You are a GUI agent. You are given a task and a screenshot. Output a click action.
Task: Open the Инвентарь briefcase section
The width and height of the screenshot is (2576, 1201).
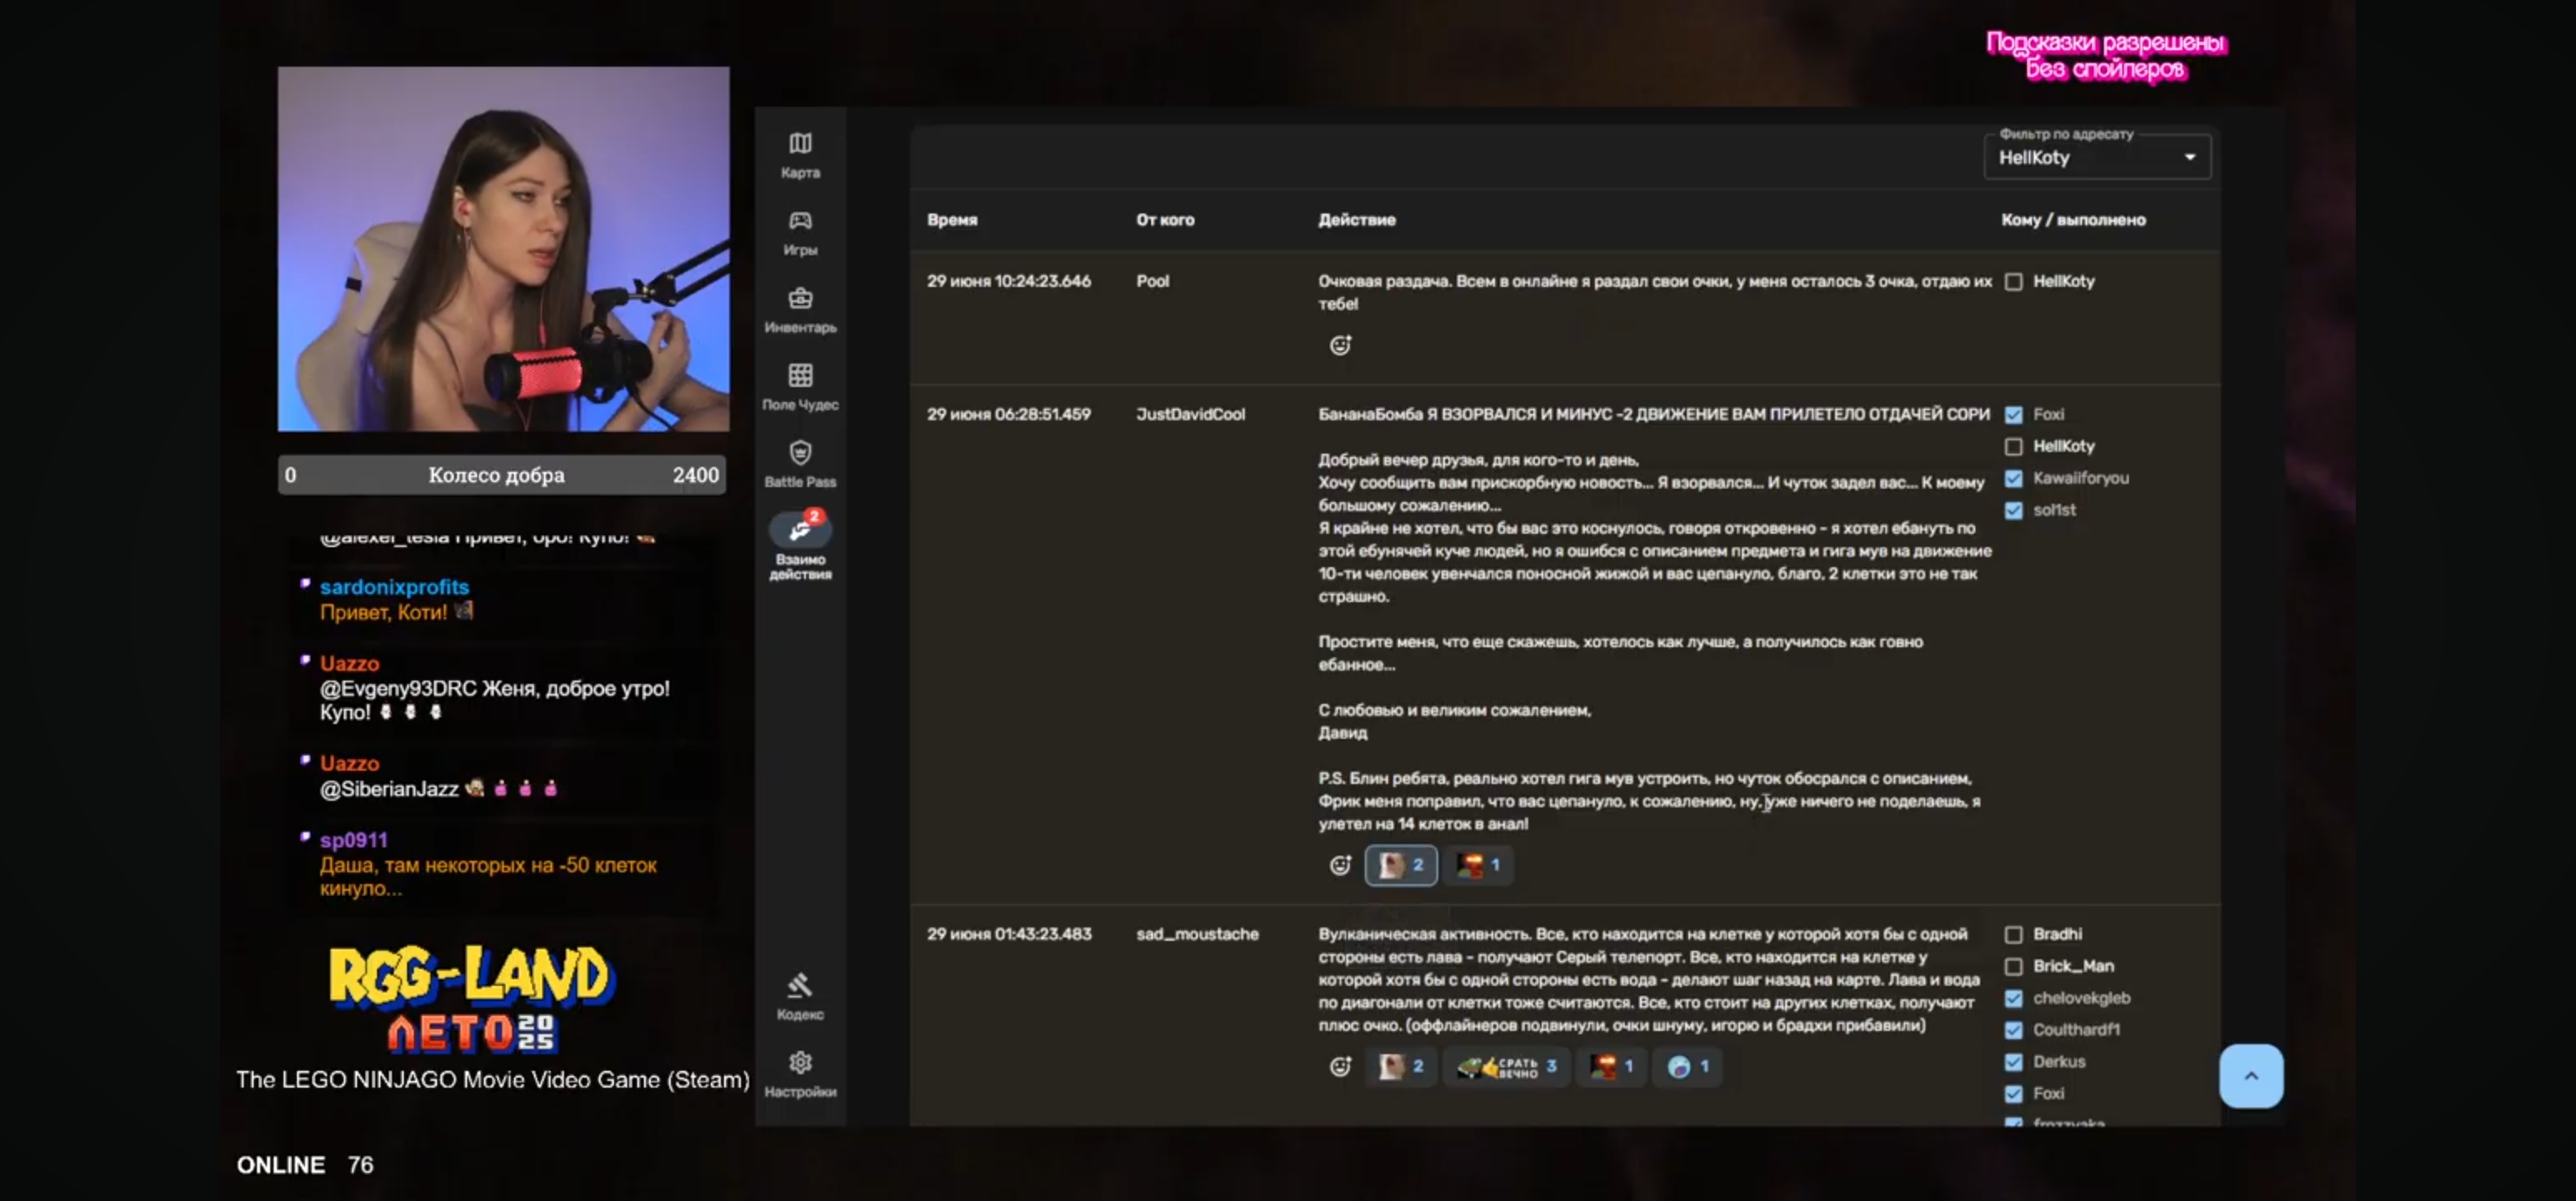click(800, 309)
